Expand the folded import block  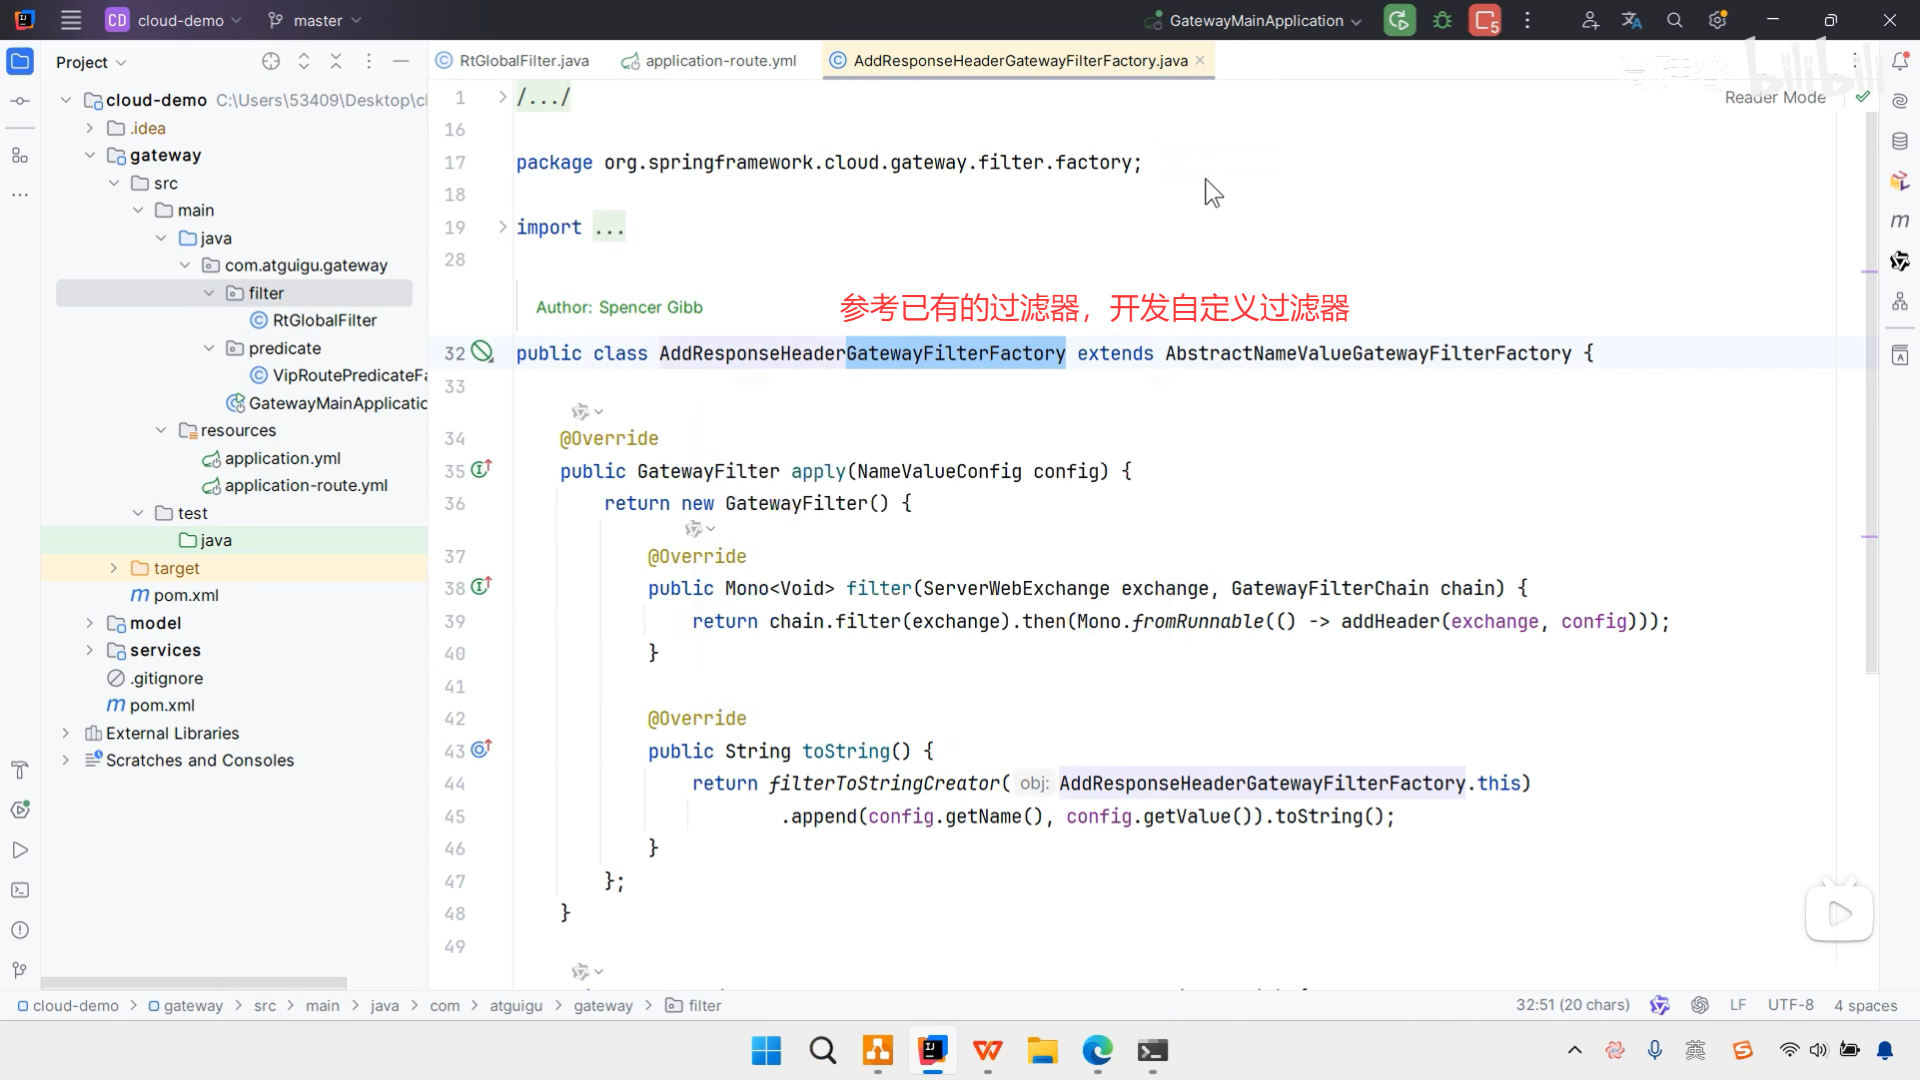[x=503, y=227]
